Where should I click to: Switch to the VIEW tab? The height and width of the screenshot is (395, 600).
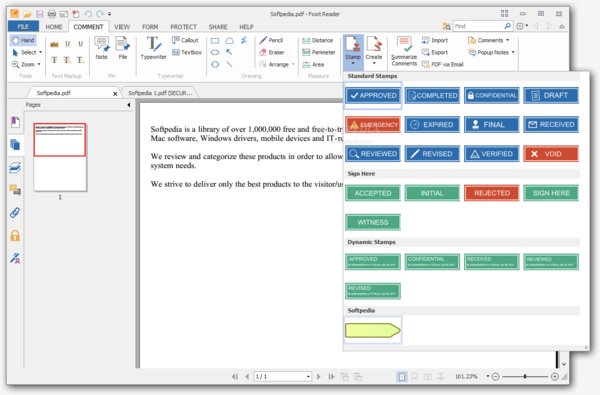[122, 27]
